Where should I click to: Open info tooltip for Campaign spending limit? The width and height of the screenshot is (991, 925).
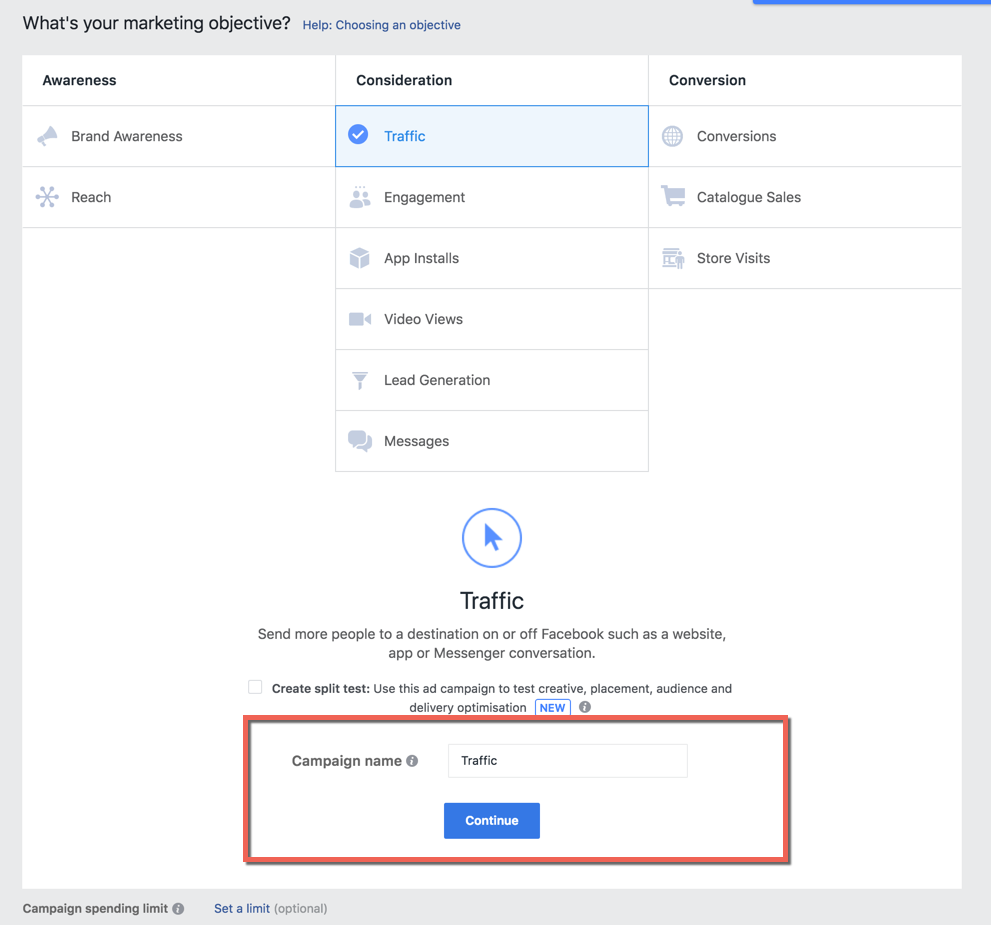click(178, 909)
